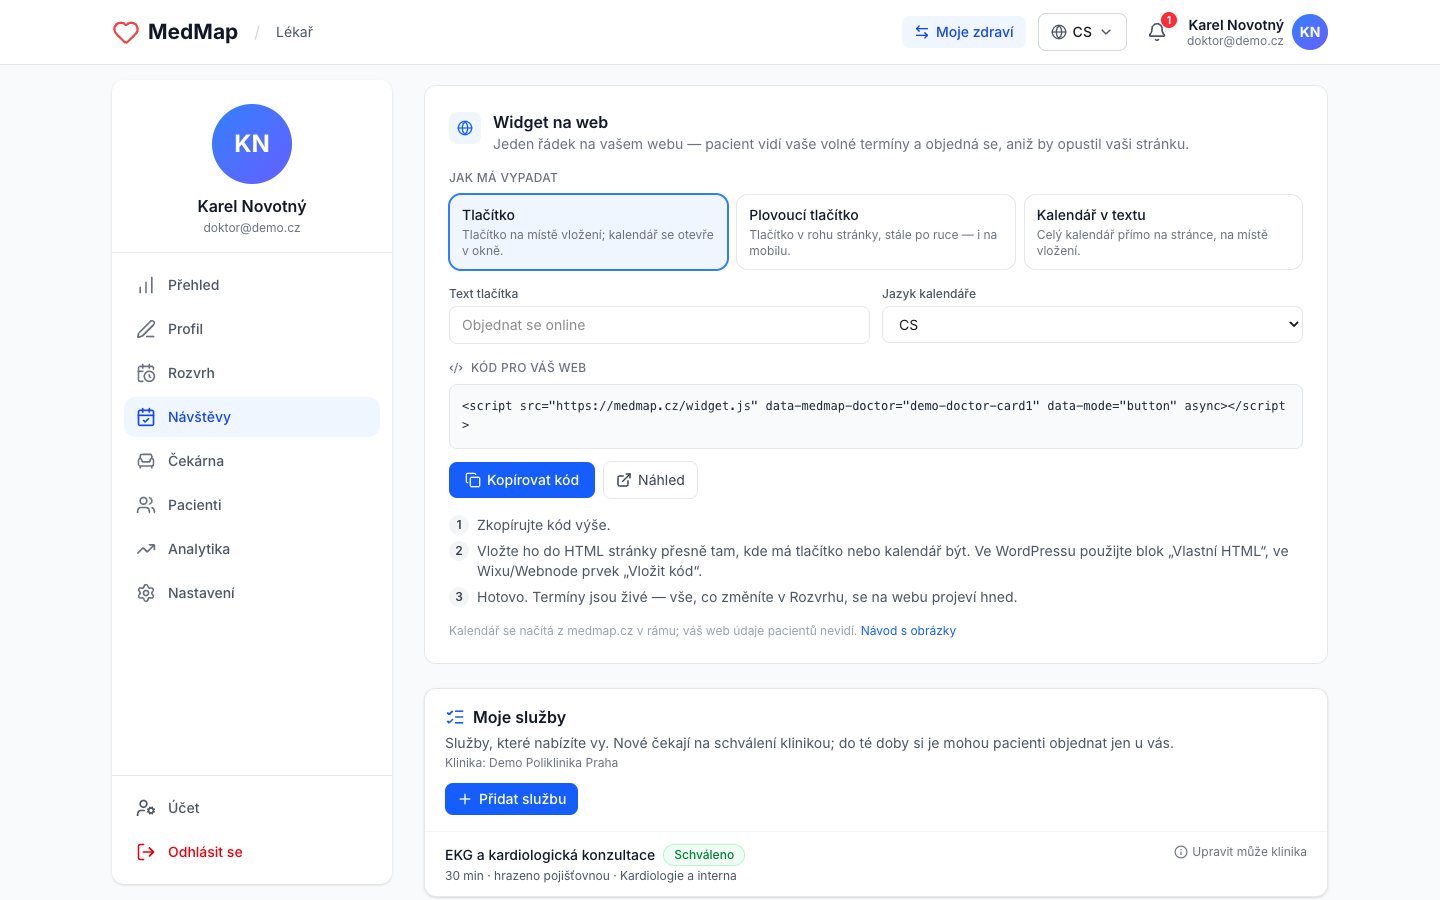Click the Nastavení gear icon
1440x900 pixels.
[146, 593]
